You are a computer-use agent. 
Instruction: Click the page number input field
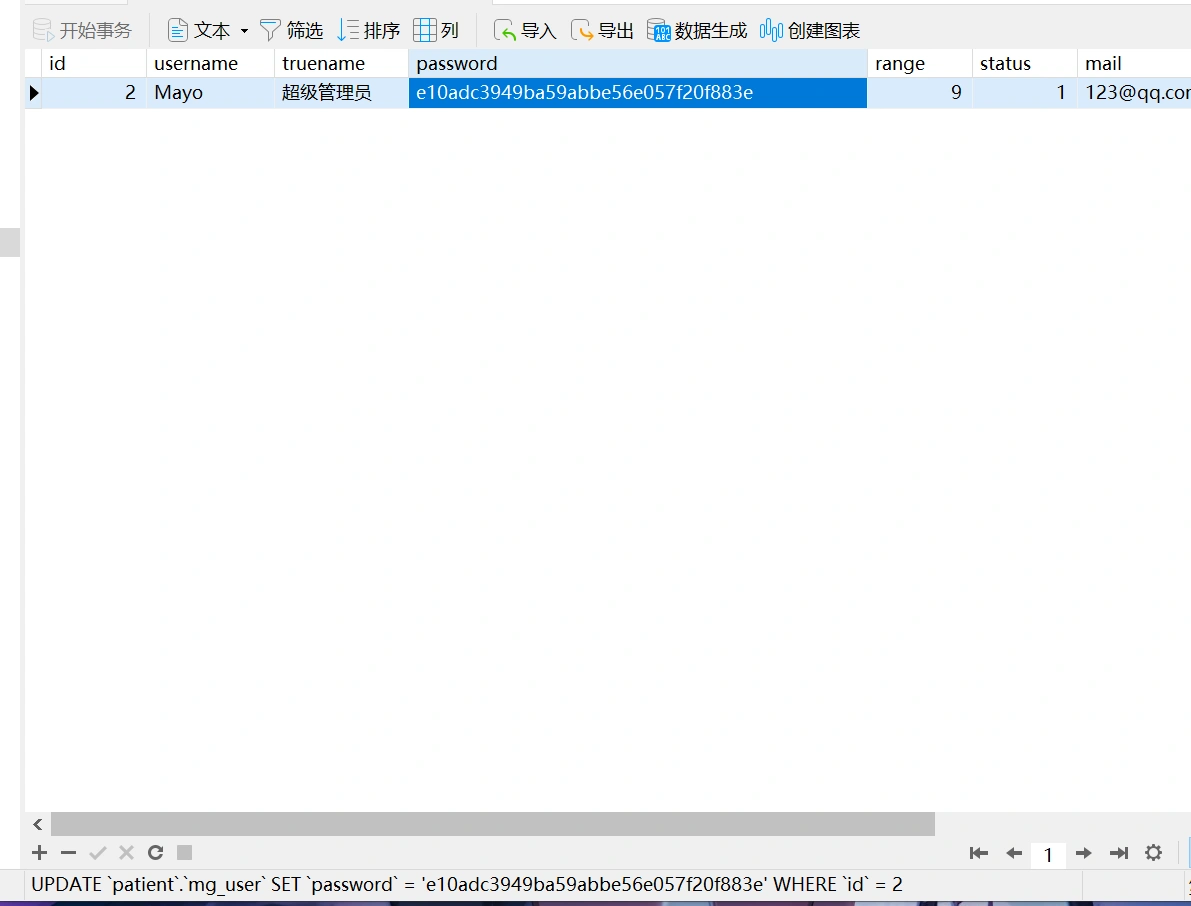pyautogui.click(x=1048, y=854)
